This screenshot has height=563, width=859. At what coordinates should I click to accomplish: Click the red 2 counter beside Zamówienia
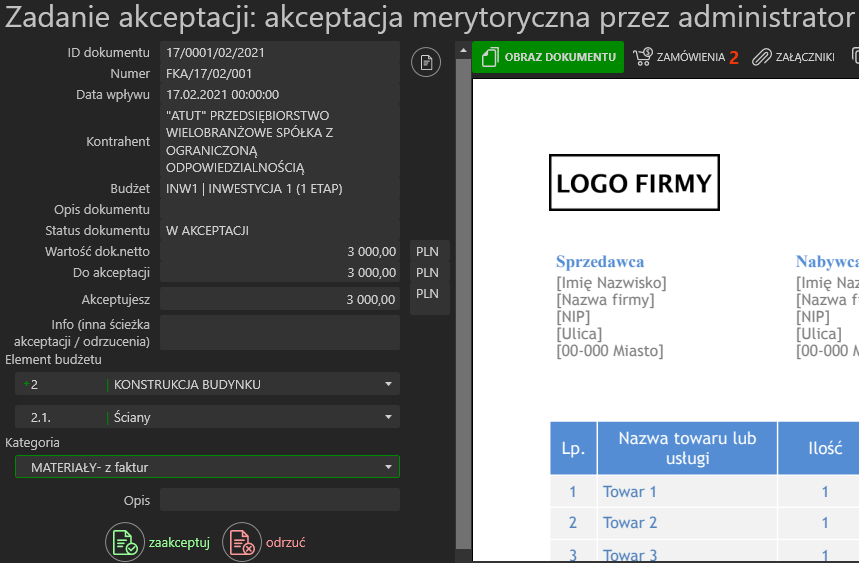pos(734,58)
